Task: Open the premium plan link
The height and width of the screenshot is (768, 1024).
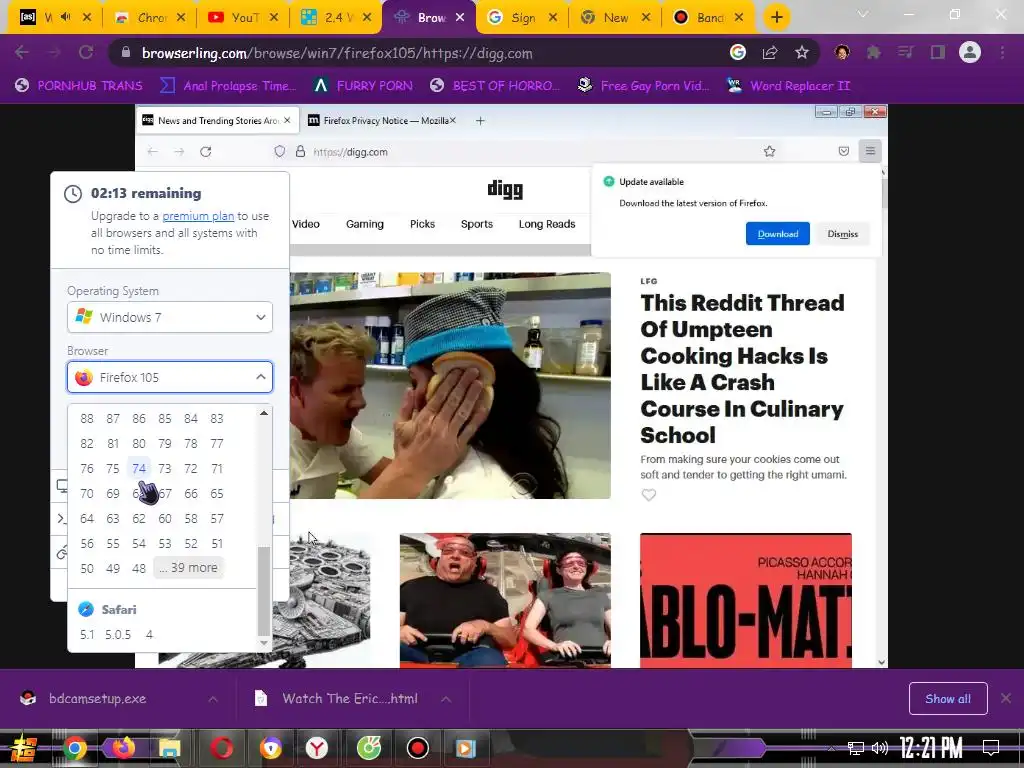Action: coord(198,216)
